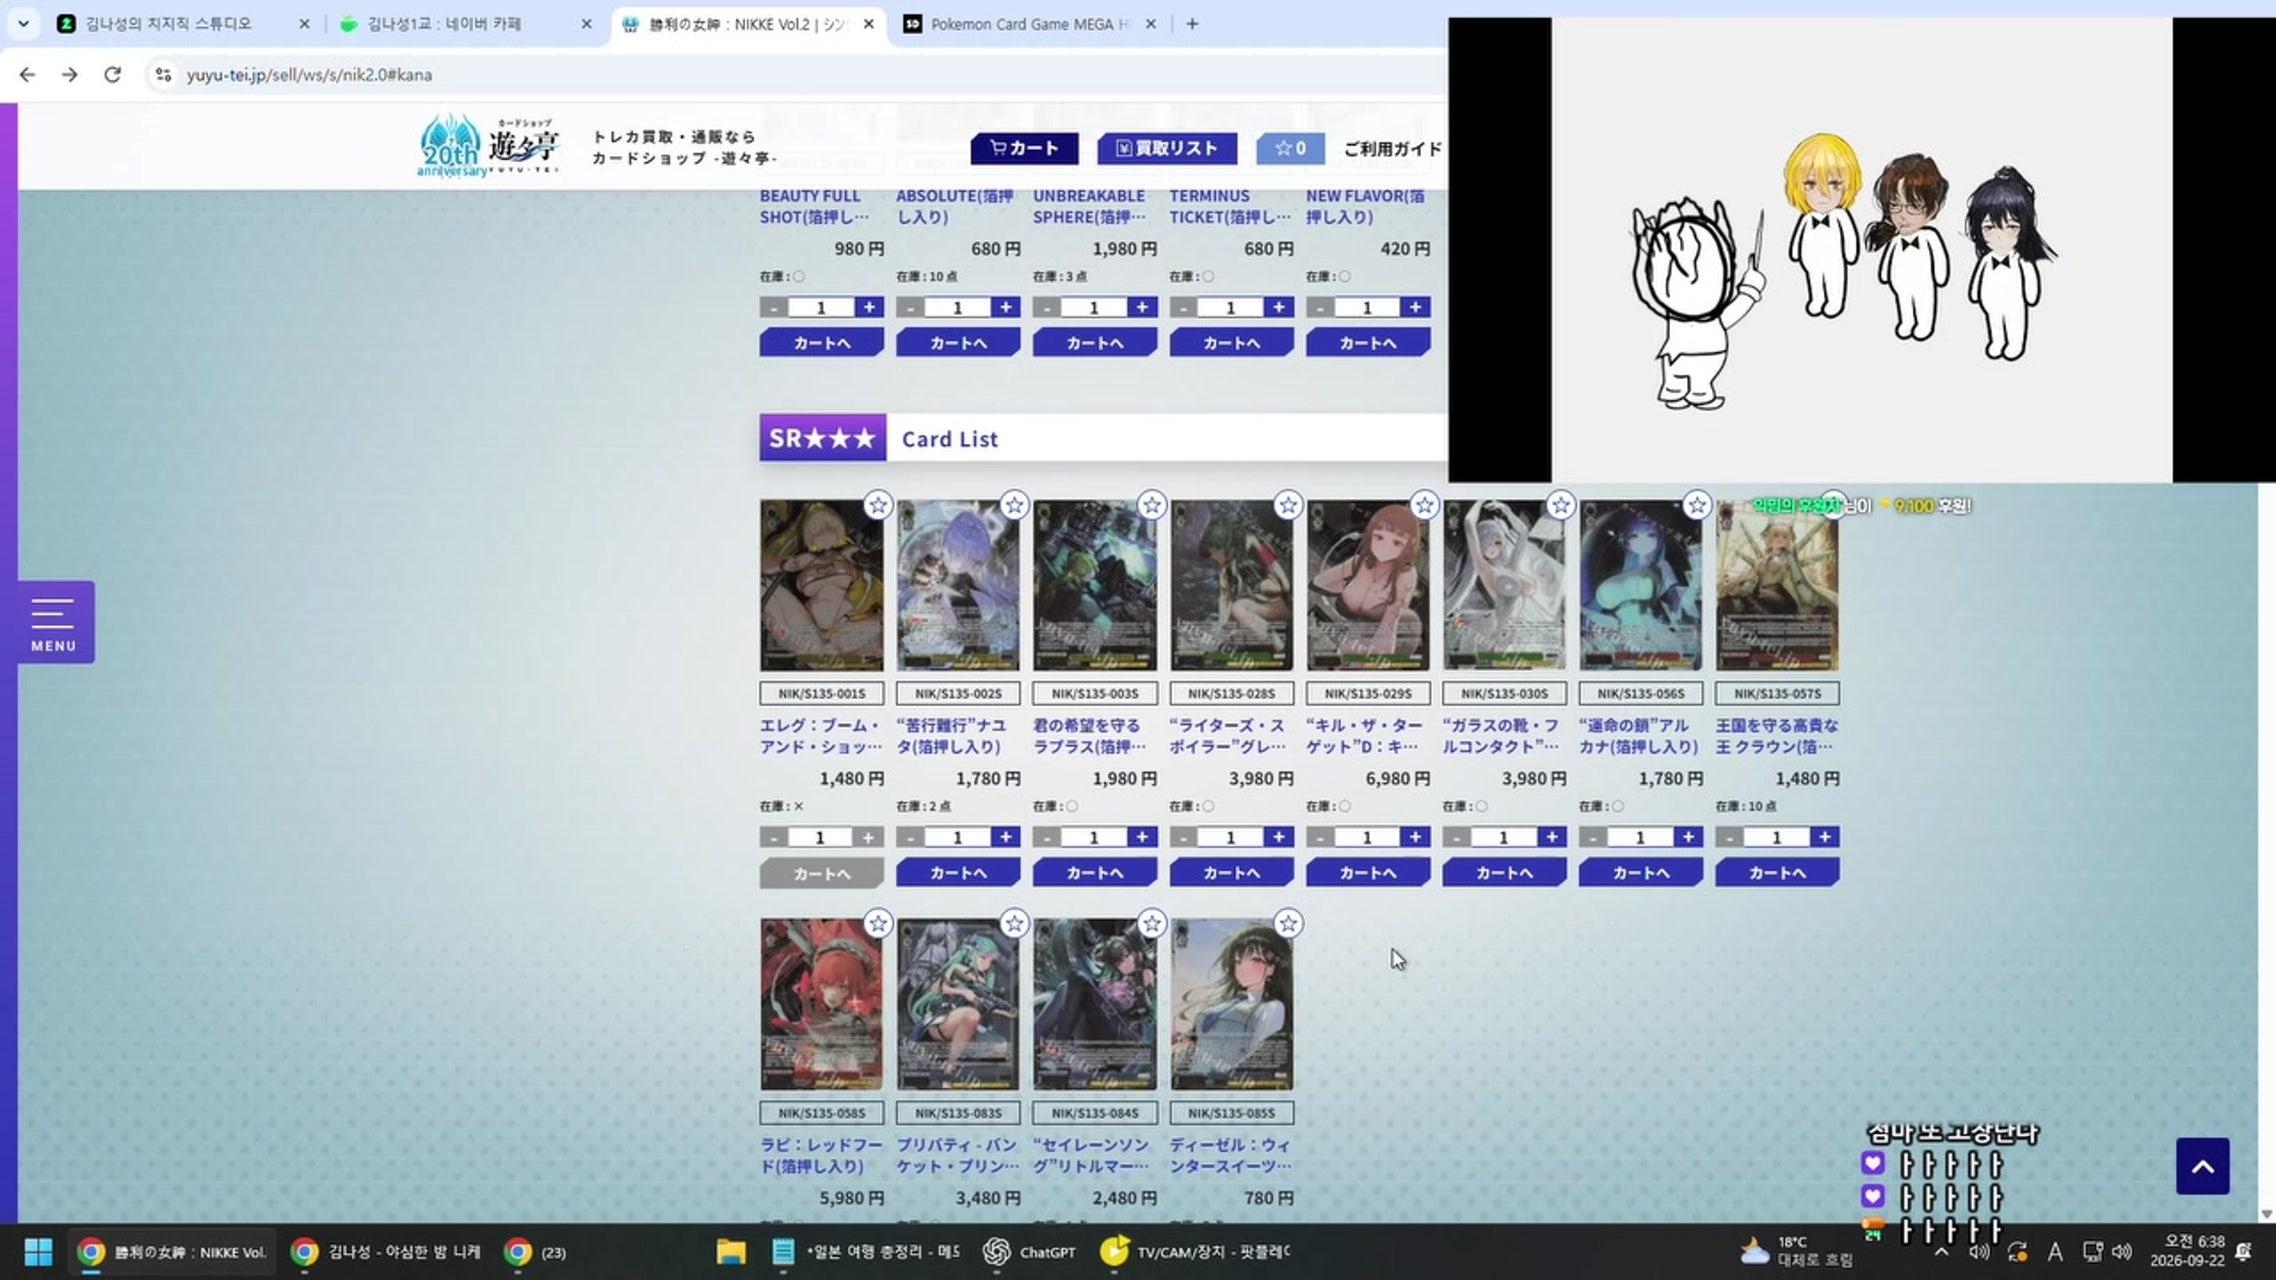Viewport: 2276px width, 1280px height.
Task: Add NEW FLAVOR 420円 card to cart
Action: coord(1368,343)
